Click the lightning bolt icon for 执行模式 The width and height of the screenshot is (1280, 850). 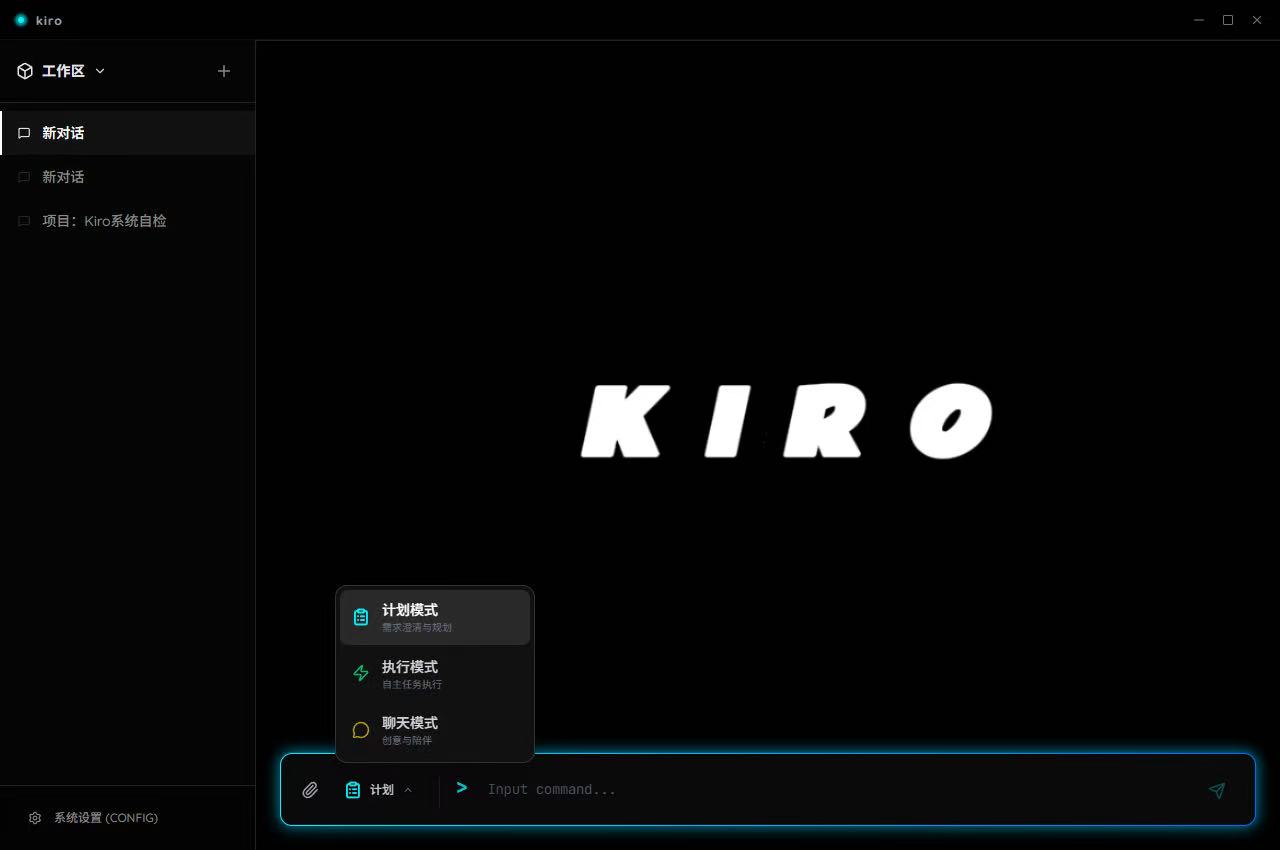tap(361, 674)
